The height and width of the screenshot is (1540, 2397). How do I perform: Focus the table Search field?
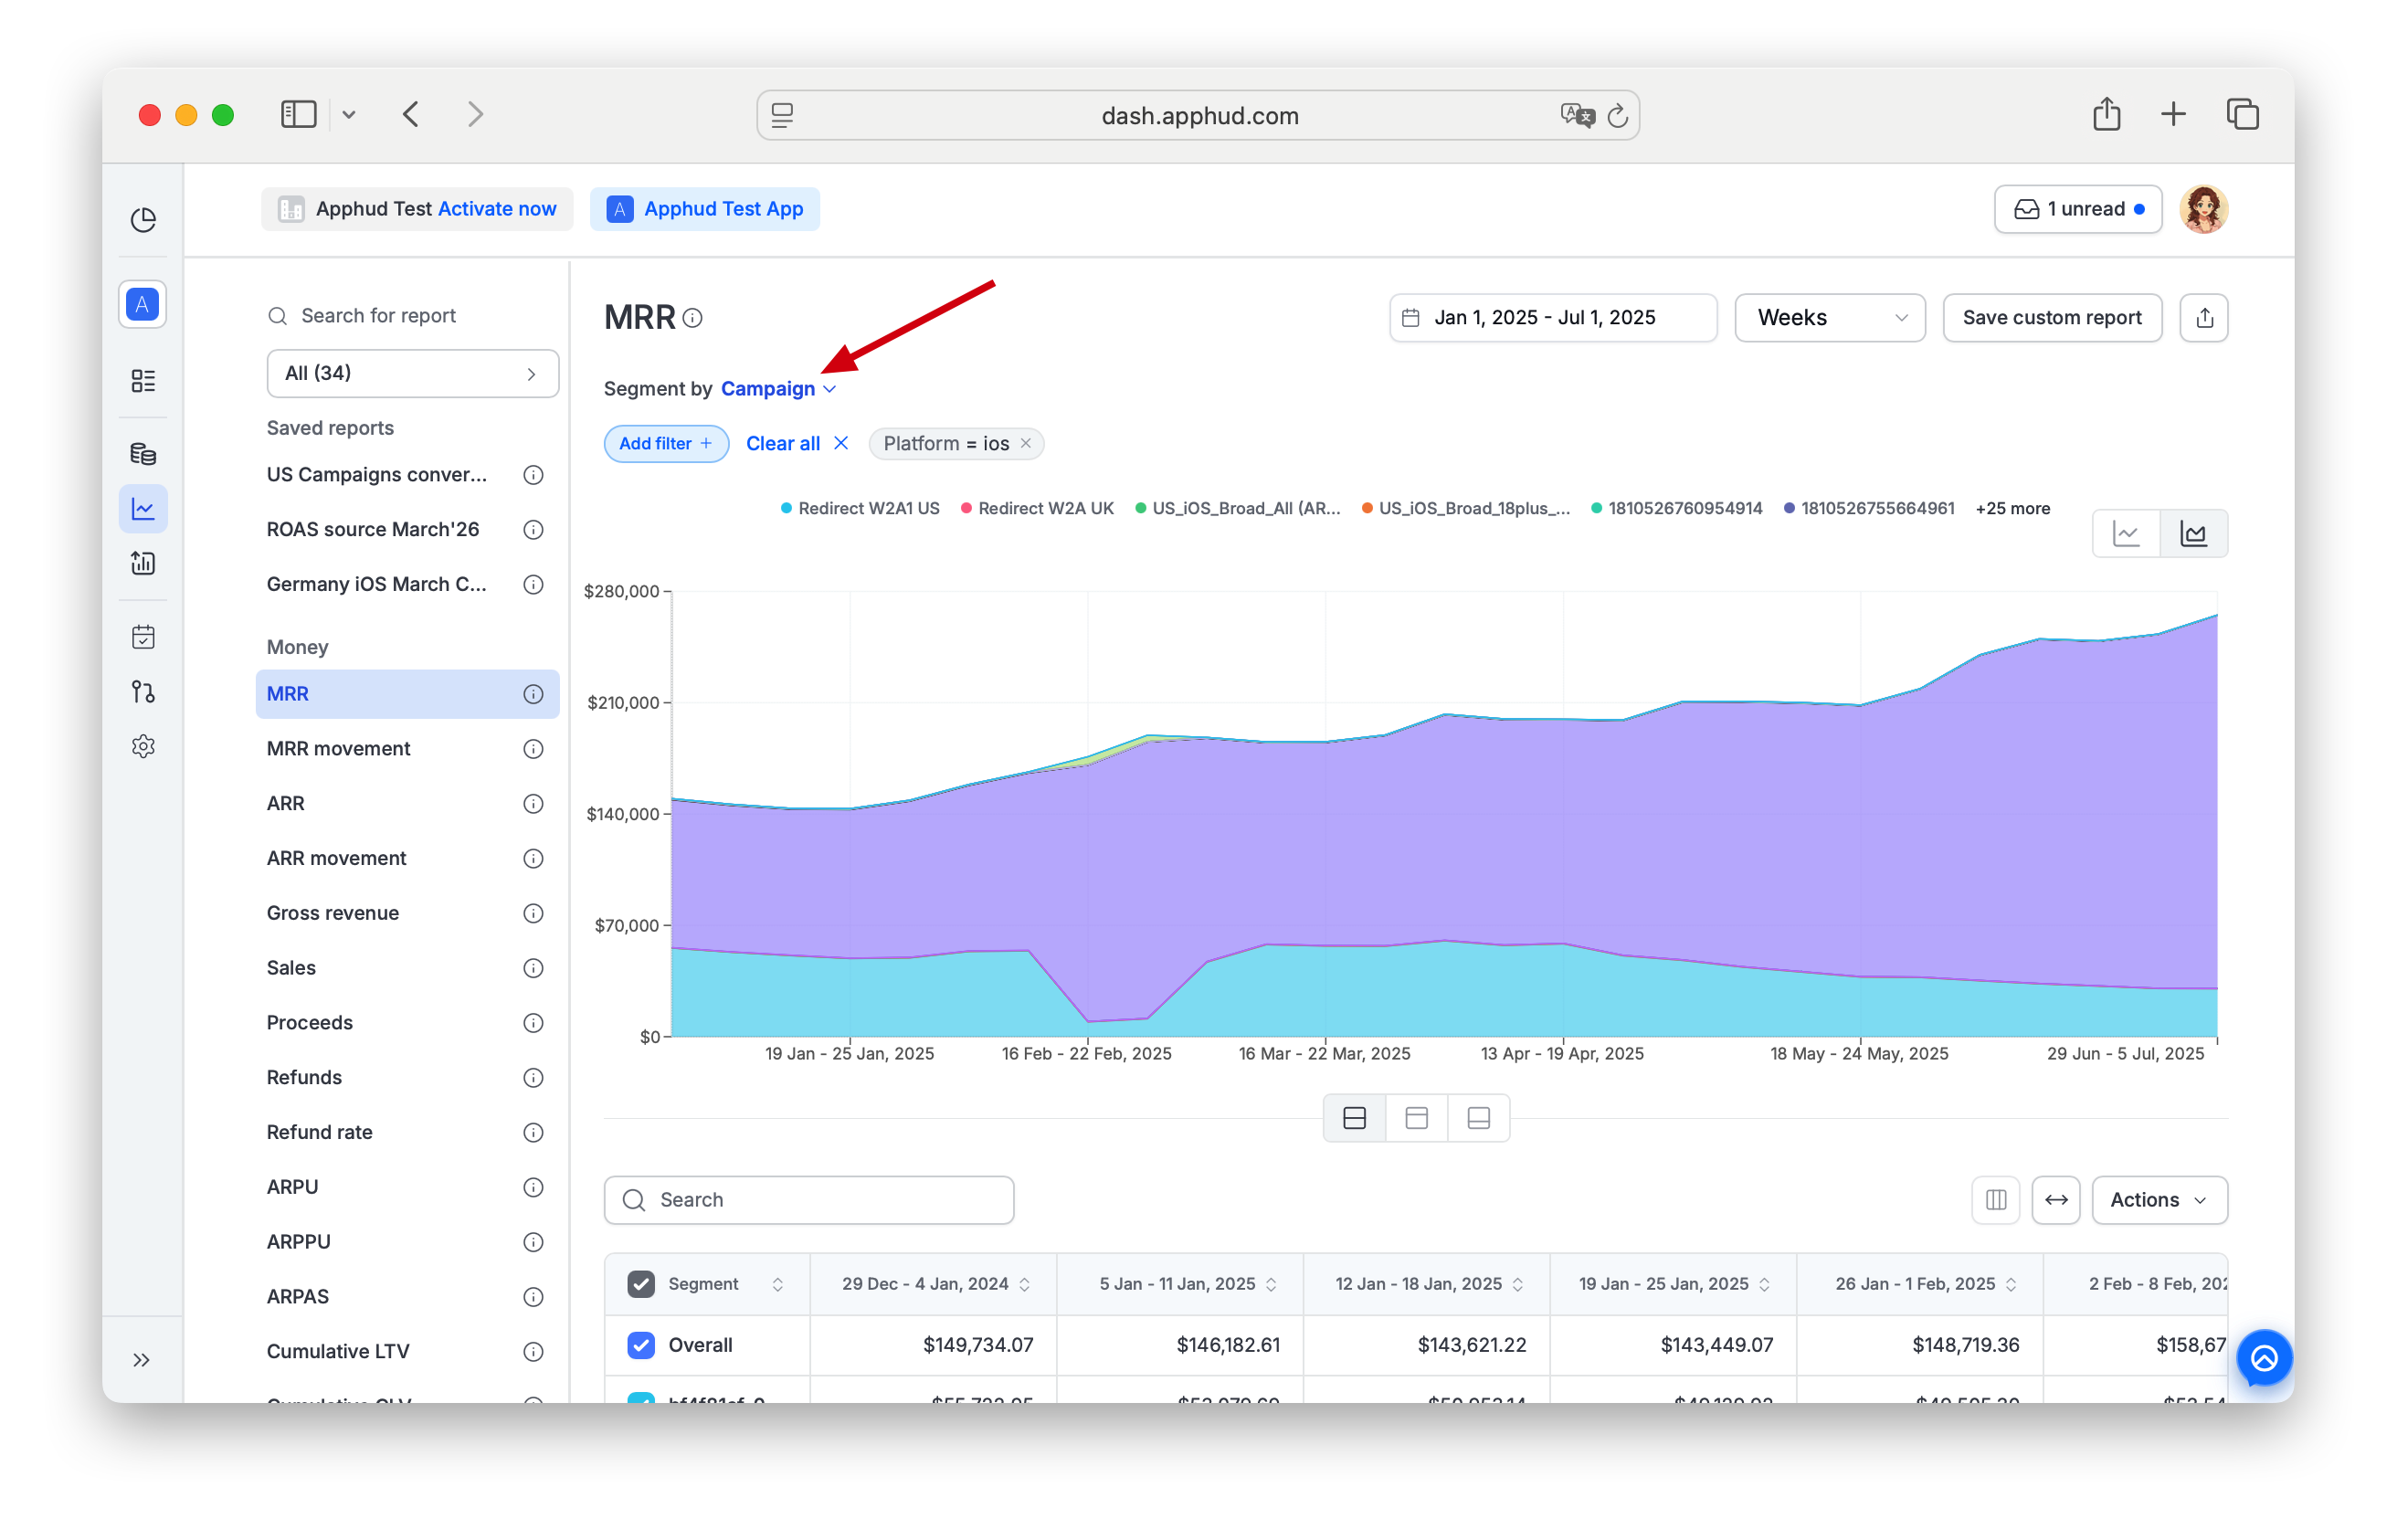pyautogui.click(x=808, y=1200)
